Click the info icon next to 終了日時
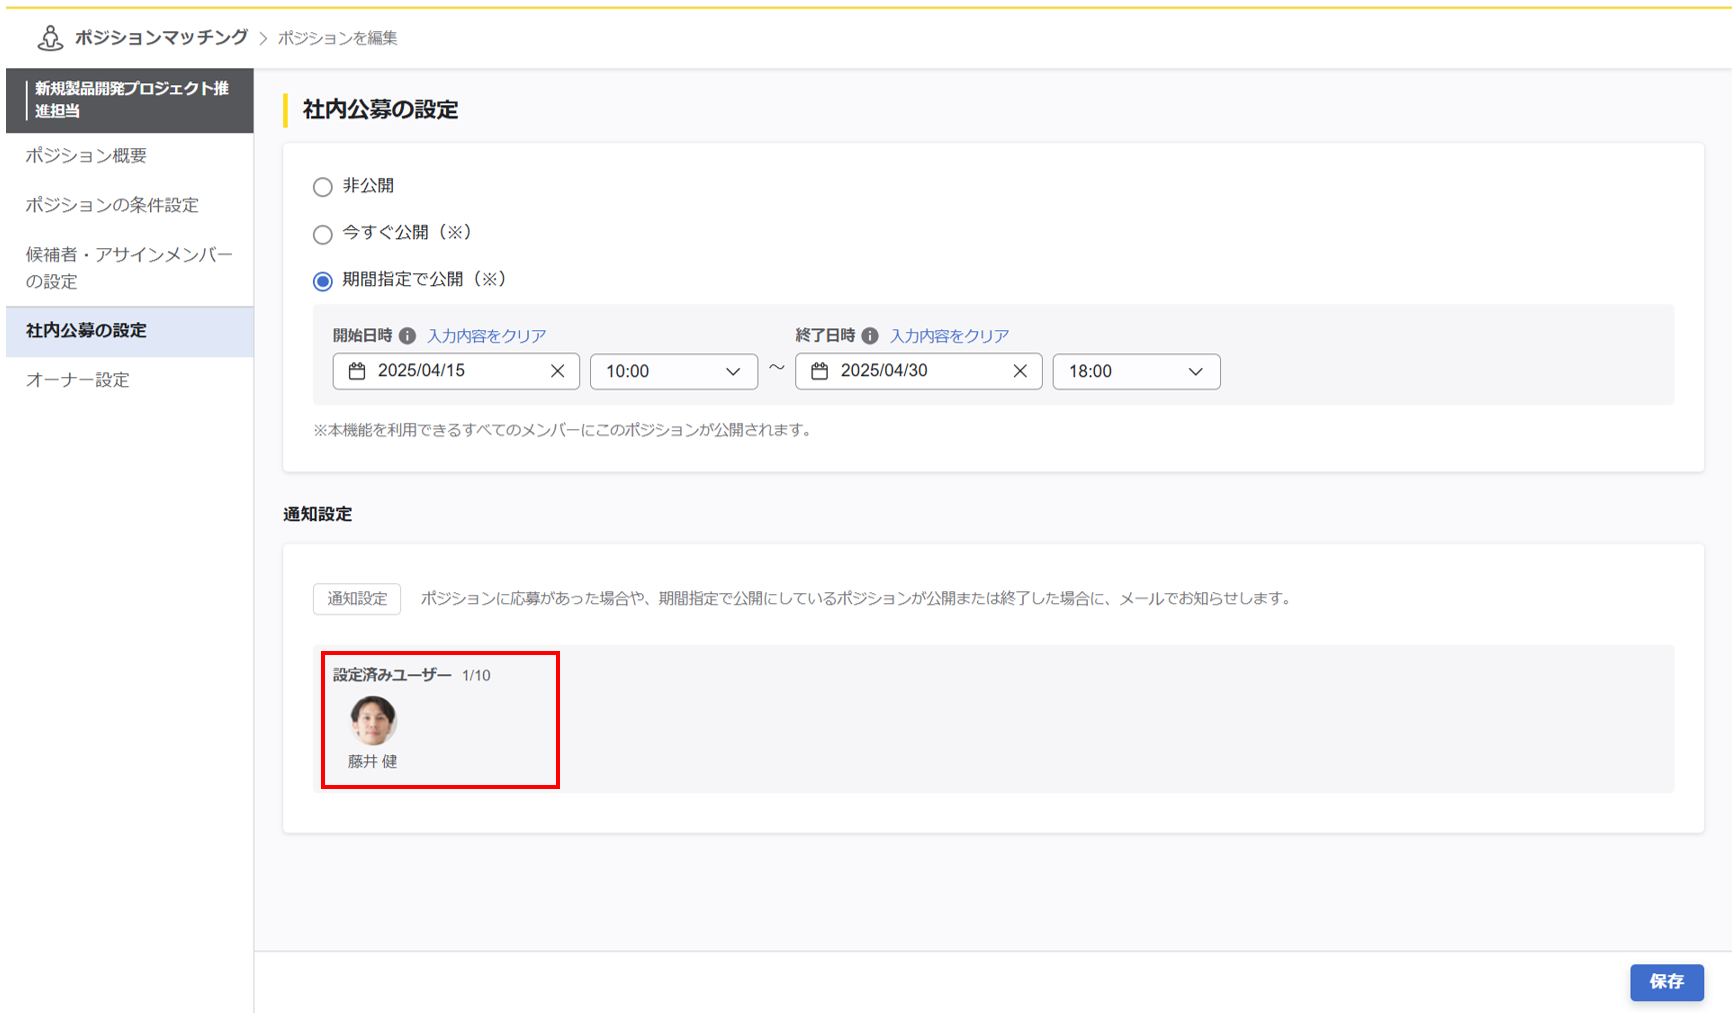 869,336
